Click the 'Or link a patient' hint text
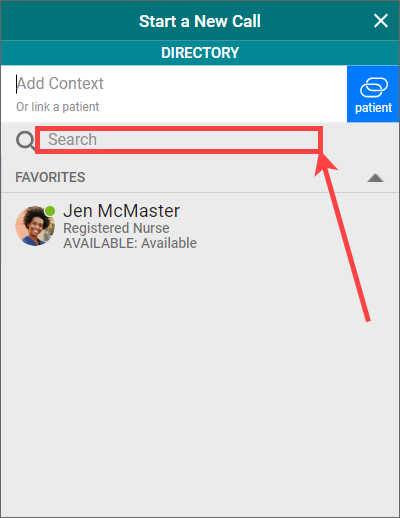The image size is (400, 518). coord(57,107)
